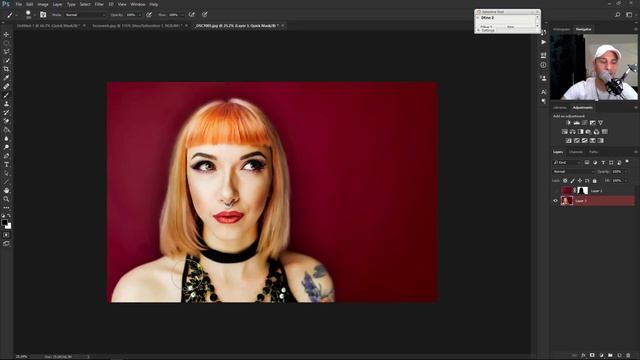
Task: Select the Type tool
Action: (6, 164)
